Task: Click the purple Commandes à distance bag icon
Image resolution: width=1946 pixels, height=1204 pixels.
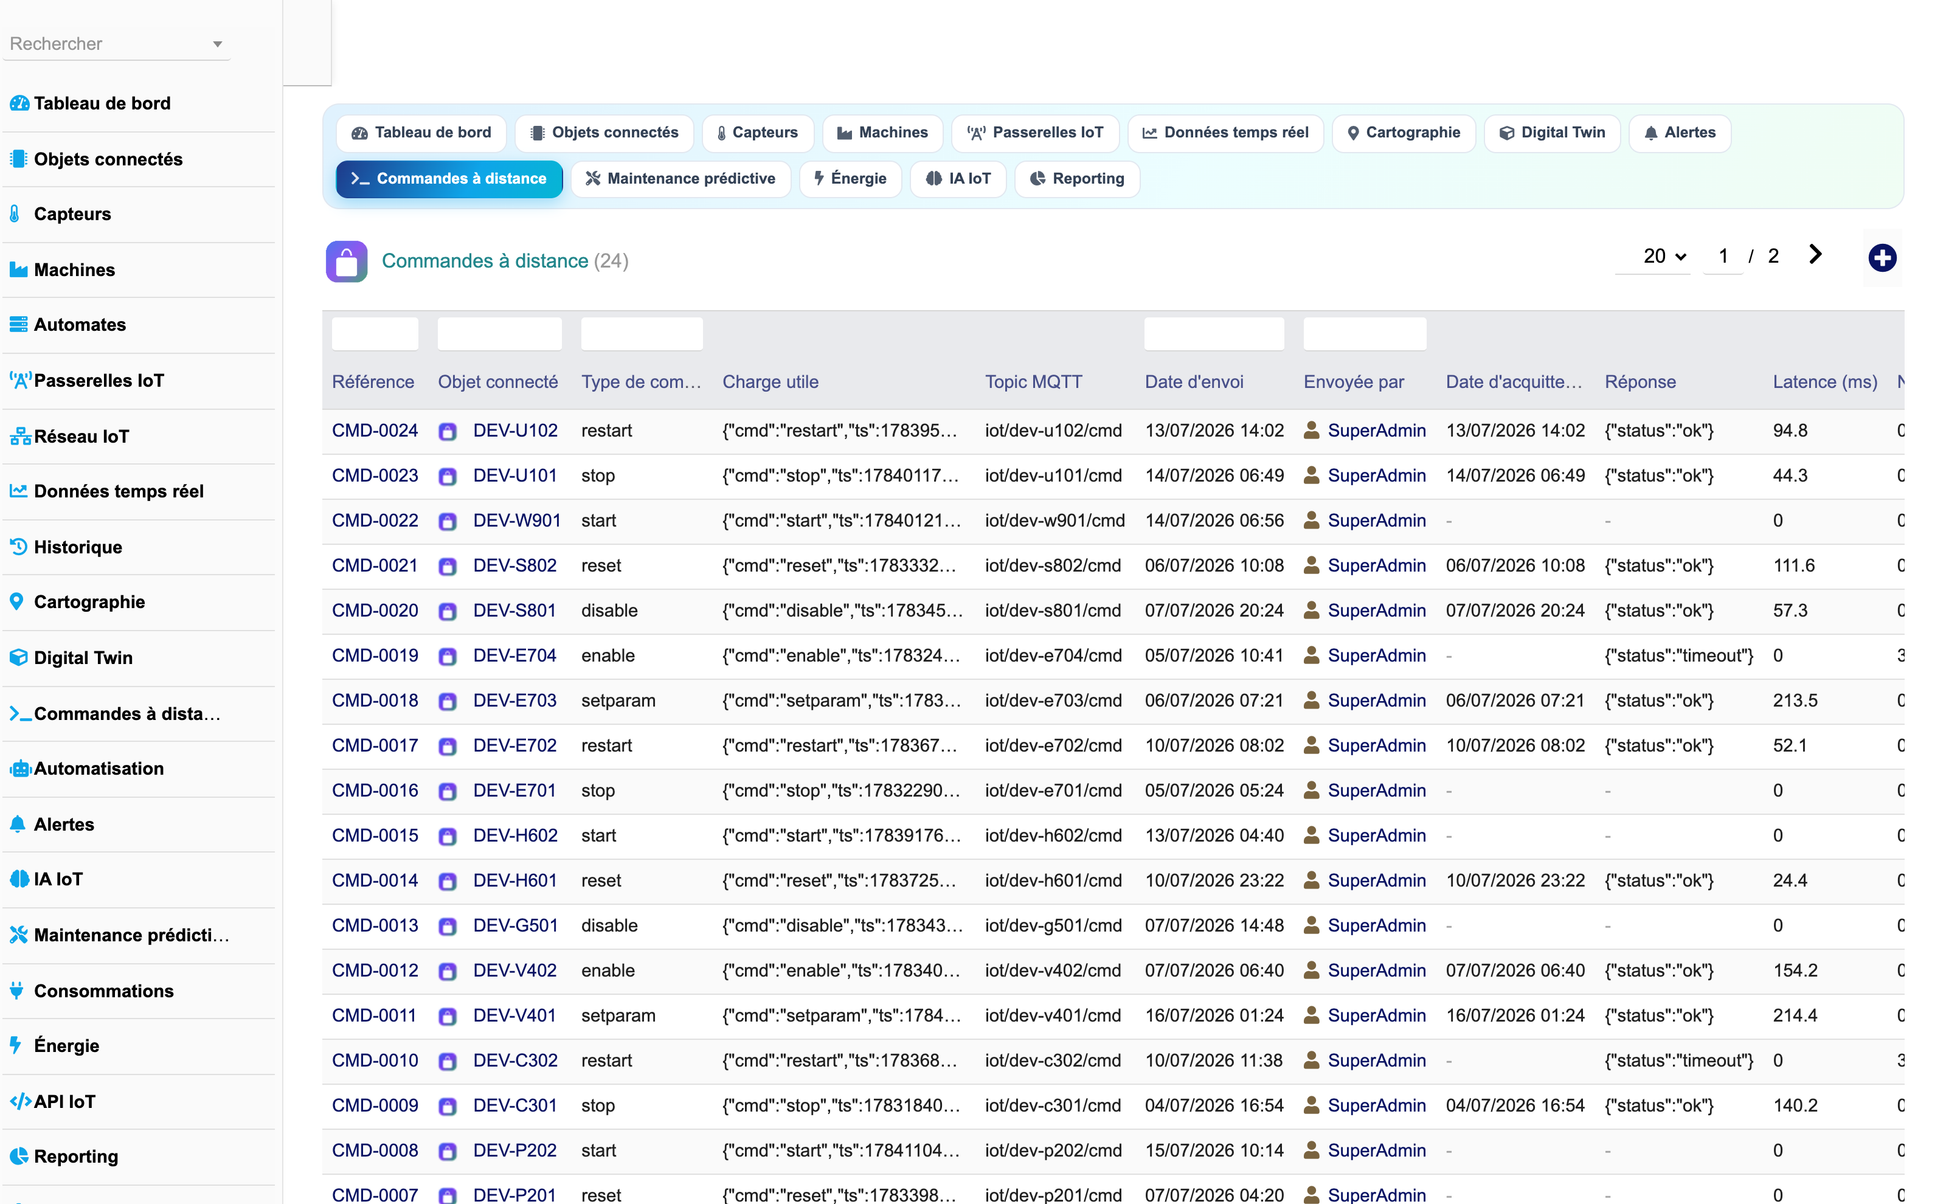Action: 346,262
